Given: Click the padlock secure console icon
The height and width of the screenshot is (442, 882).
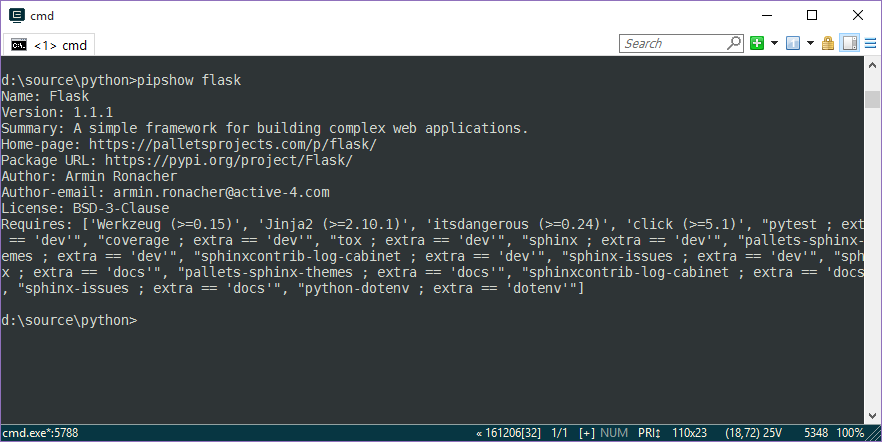Looking at the screenshot, I should pos(828,43).
